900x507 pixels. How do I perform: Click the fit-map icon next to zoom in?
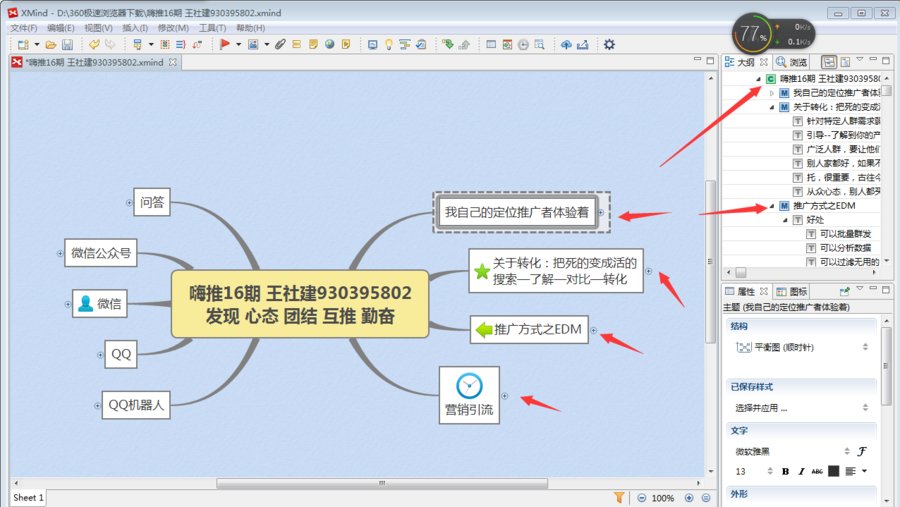tap(706, 498)
